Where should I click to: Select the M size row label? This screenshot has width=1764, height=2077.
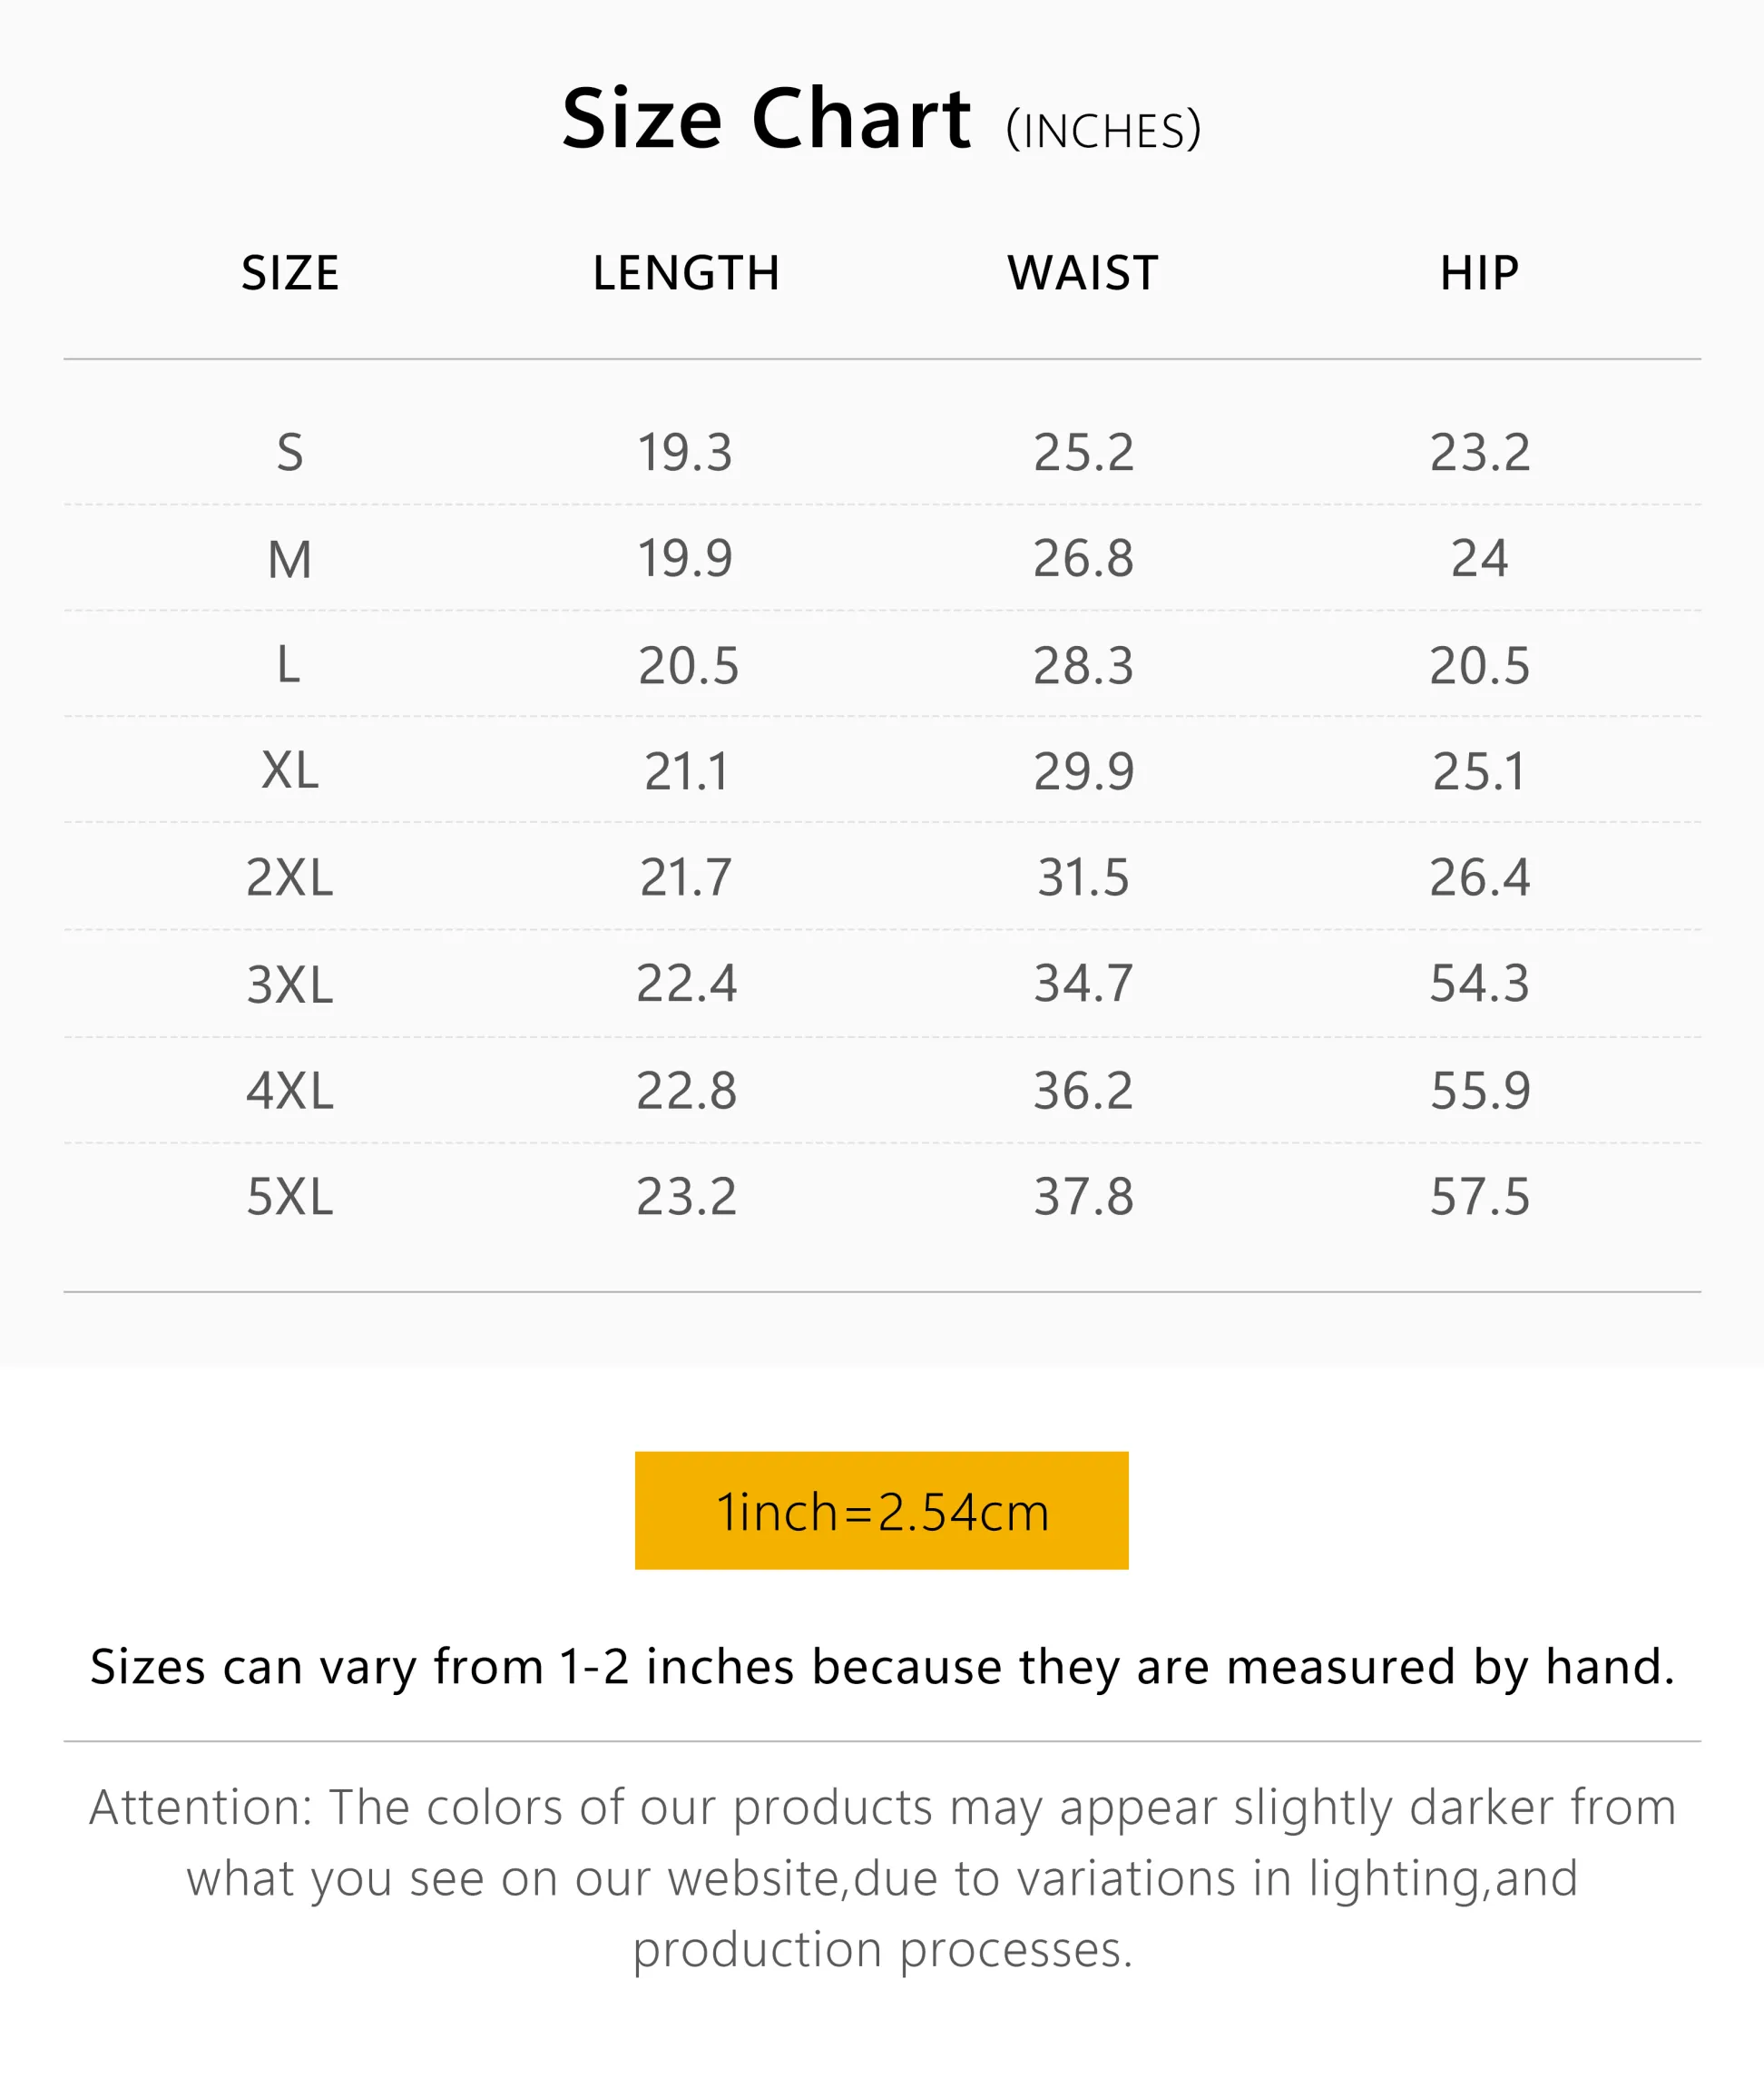click(x=290, y=559)
